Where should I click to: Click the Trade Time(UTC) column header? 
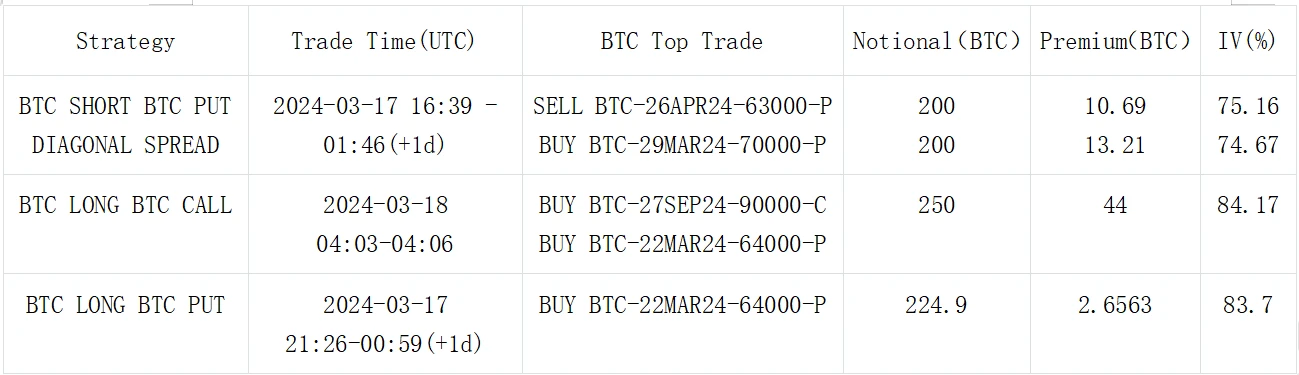point(384,41)
